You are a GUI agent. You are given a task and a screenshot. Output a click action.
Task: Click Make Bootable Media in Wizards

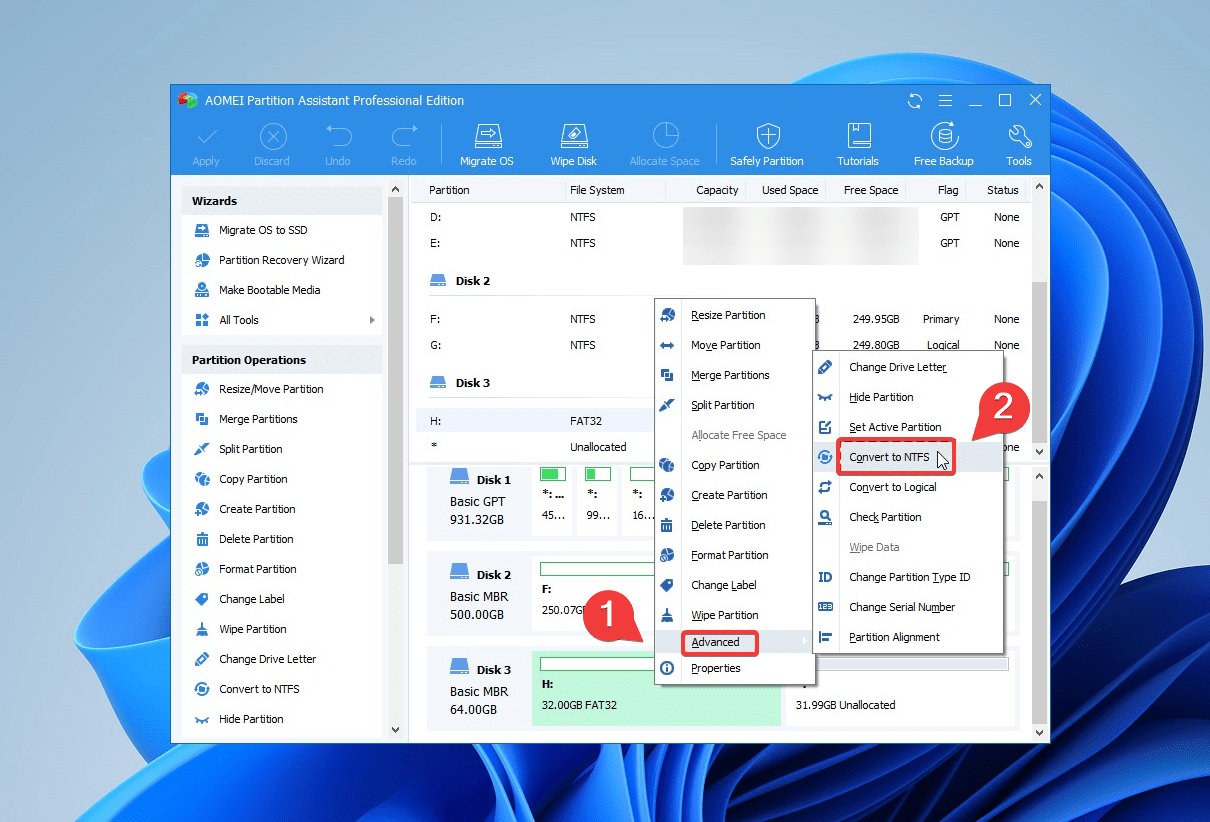(269, 290)
